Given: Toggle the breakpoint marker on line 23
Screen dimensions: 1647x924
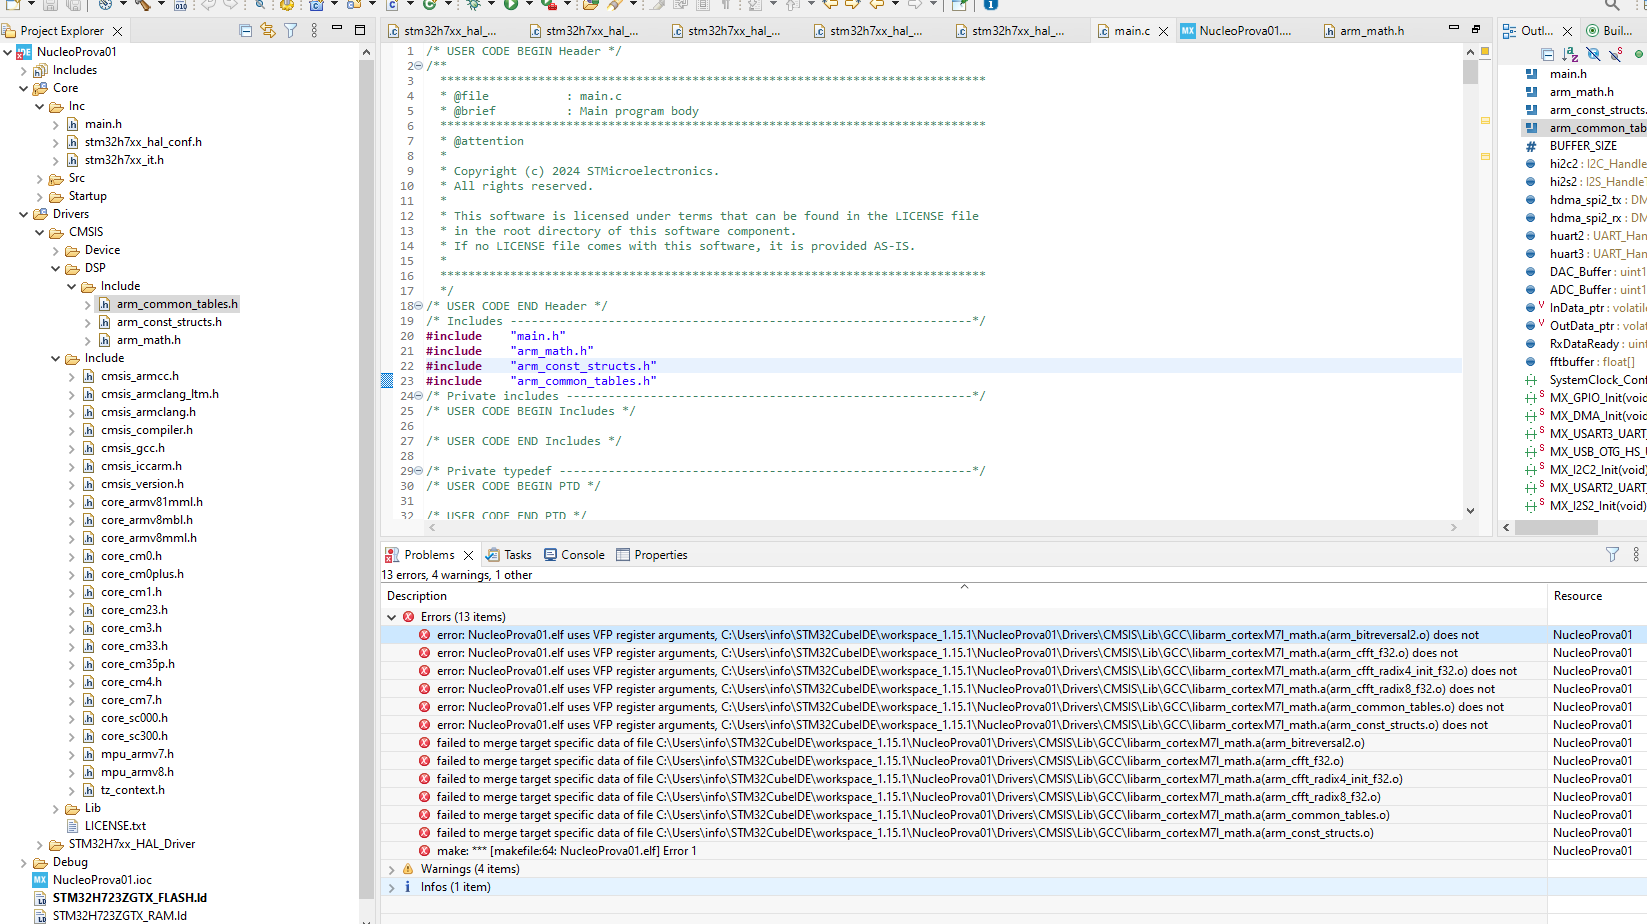Looking at the screenshot, I should point(387,381).
